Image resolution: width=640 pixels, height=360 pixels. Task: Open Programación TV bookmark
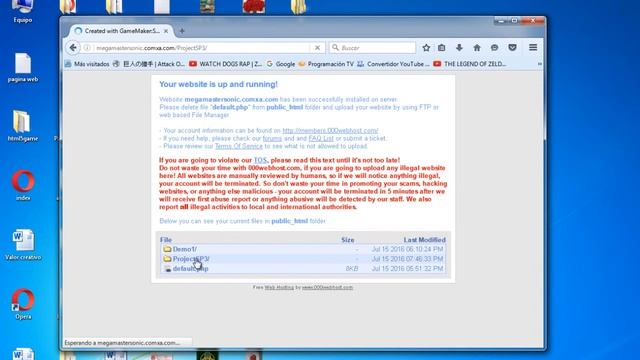tap(326, 64)
